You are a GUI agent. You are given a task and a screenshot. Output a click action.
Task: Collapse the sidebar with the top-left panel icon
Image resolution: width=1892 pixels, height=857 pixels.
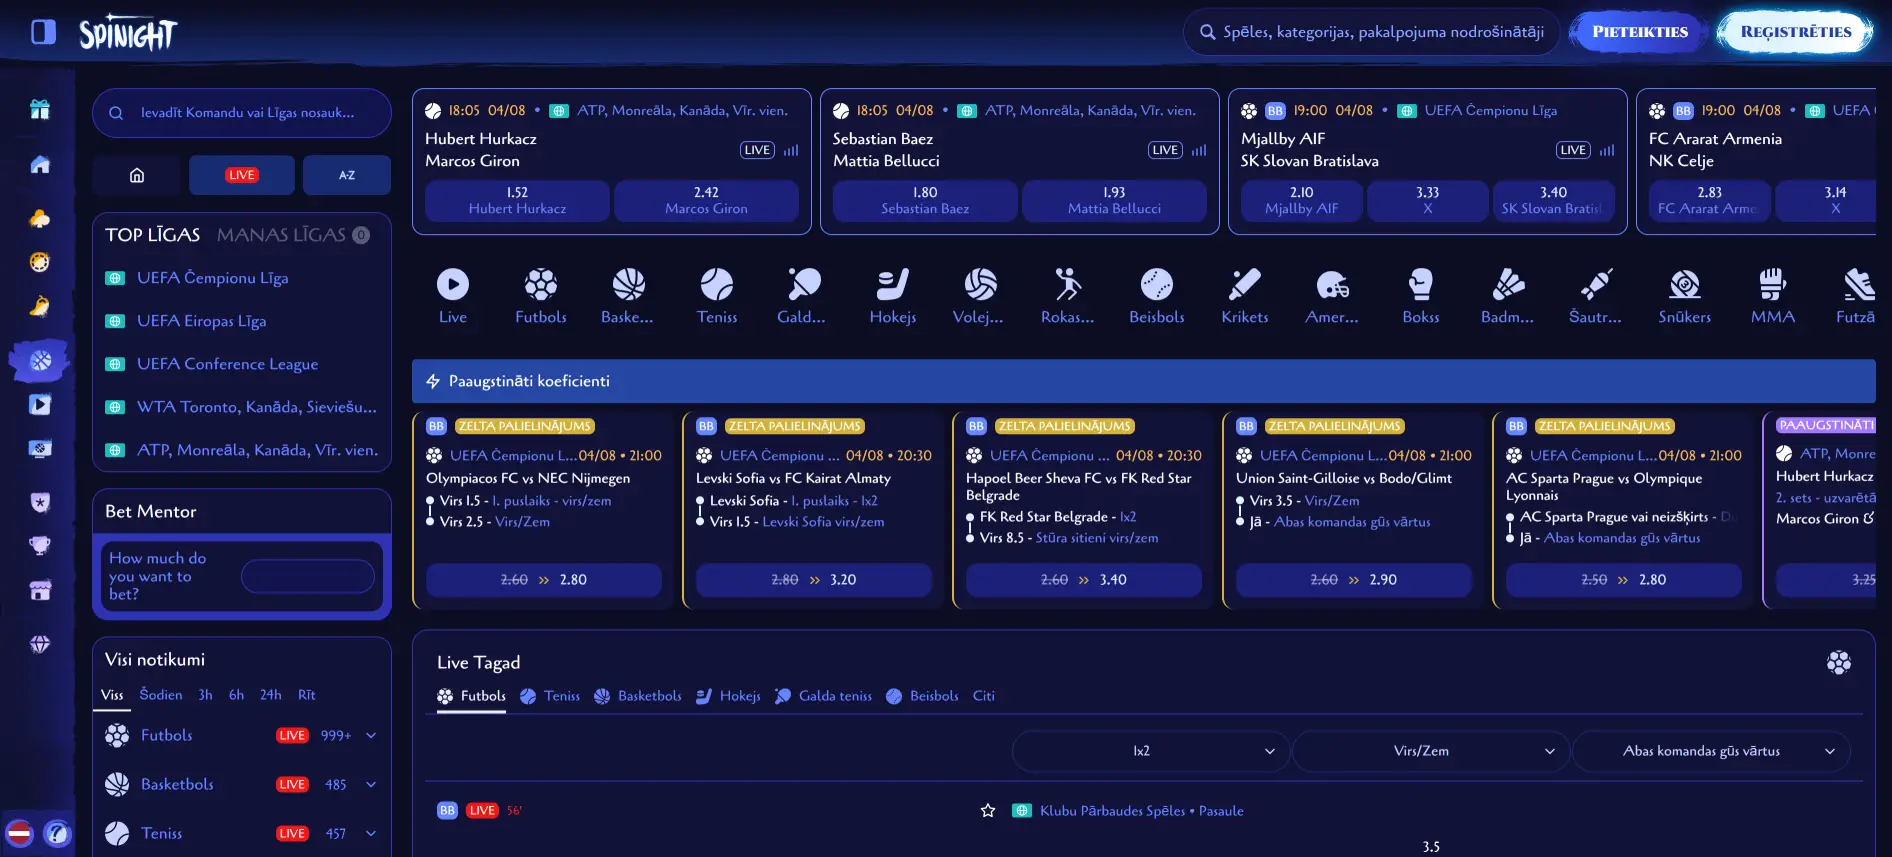(43, 33)
